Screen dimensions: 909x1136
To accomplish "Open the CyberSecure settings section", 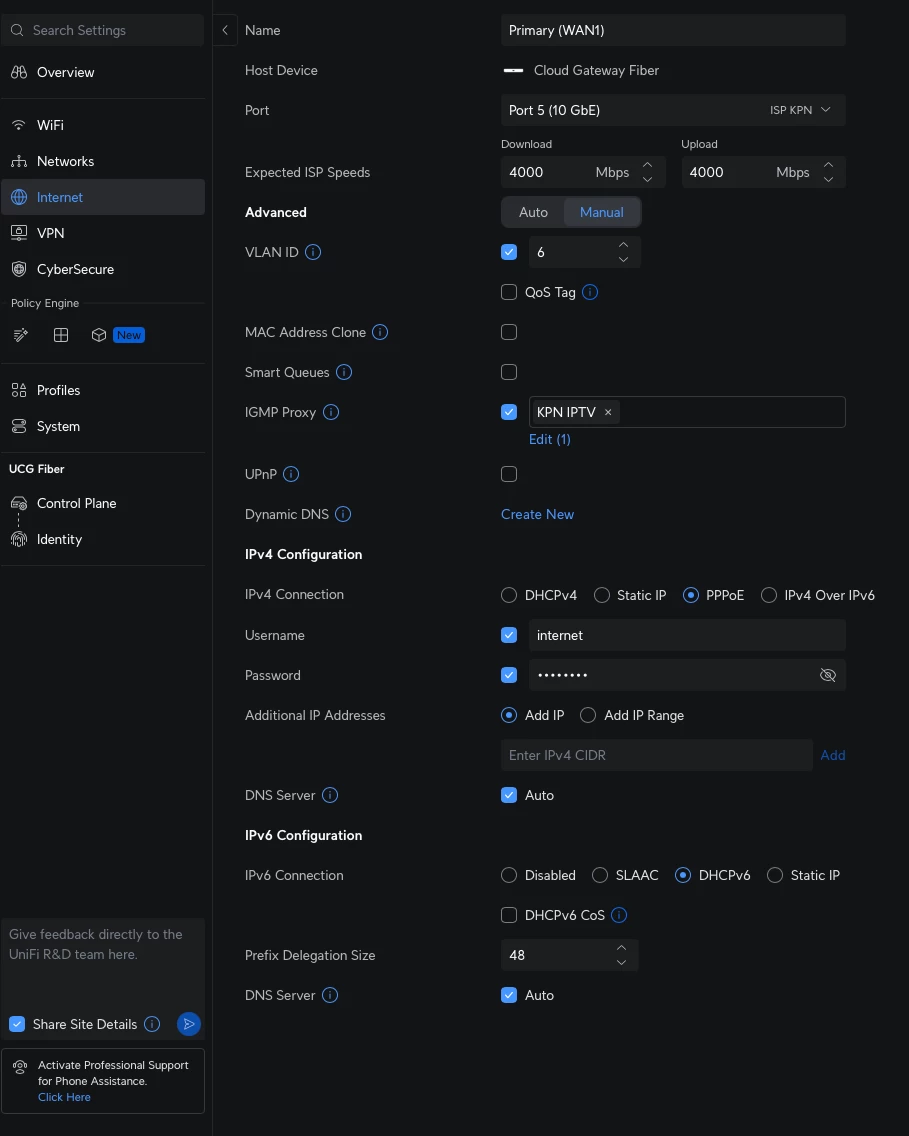I will tap(75, 269).
